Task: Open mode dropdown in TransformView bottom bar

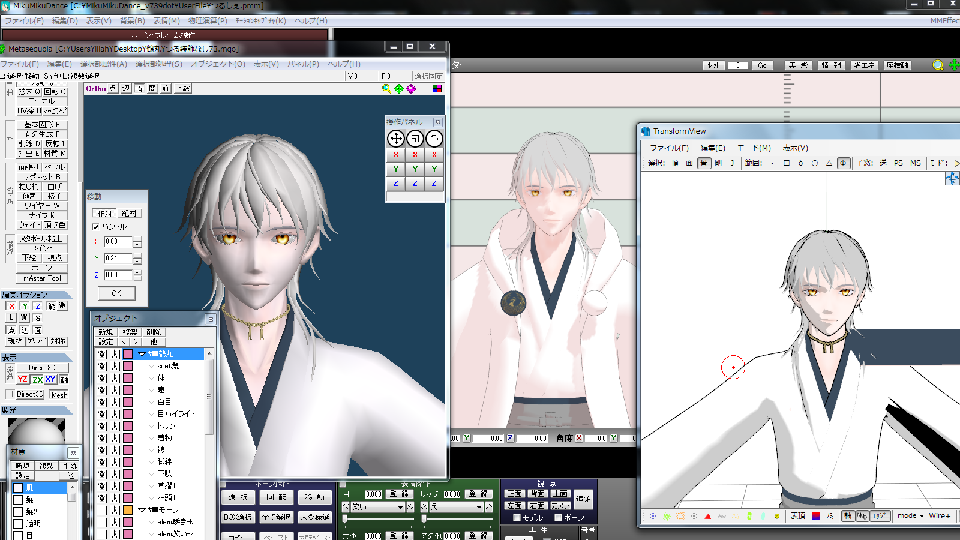Action: (x=910, y=516)
